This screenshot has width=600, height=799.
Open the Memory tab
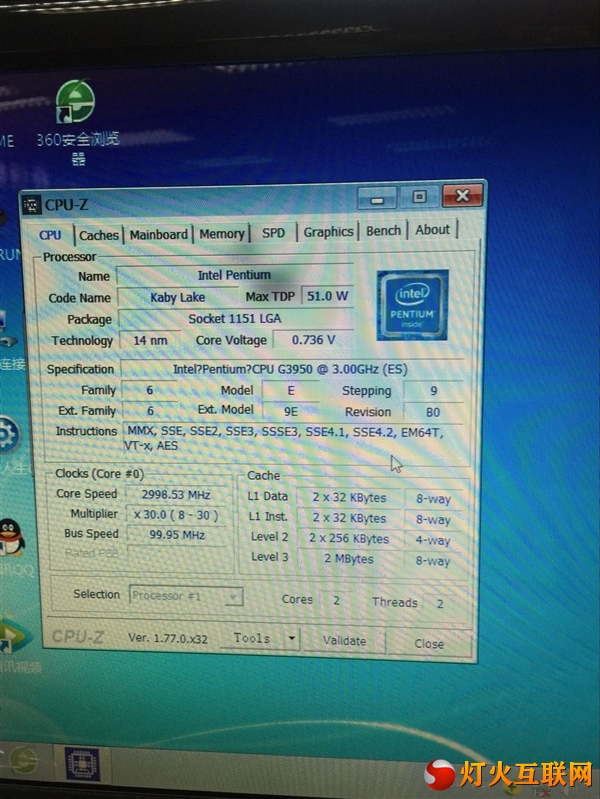point(222,234)
